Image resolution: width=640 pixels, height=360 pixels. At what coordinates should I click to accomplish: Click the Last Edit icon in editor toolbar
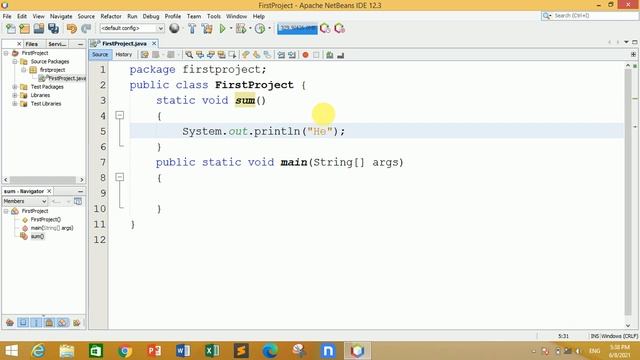pyautogui.click(x=144, y=55)
